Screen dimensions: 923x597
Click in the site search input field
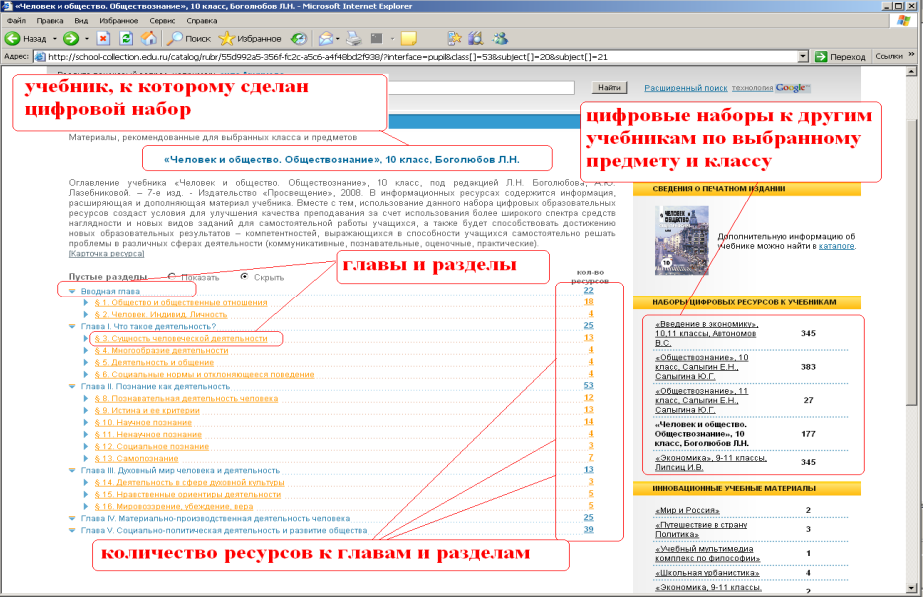[x=480, y=88]
